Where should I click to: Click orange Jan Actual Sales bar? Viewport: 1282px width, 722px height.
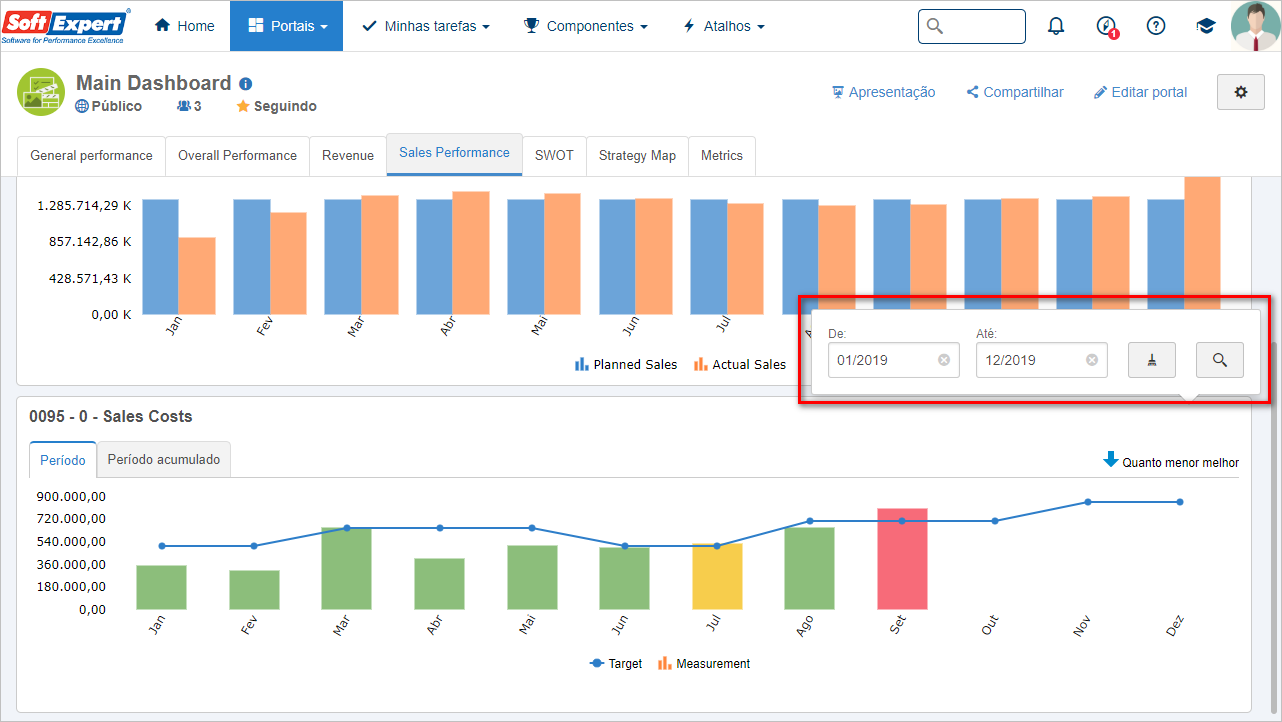tap(197, 276)
